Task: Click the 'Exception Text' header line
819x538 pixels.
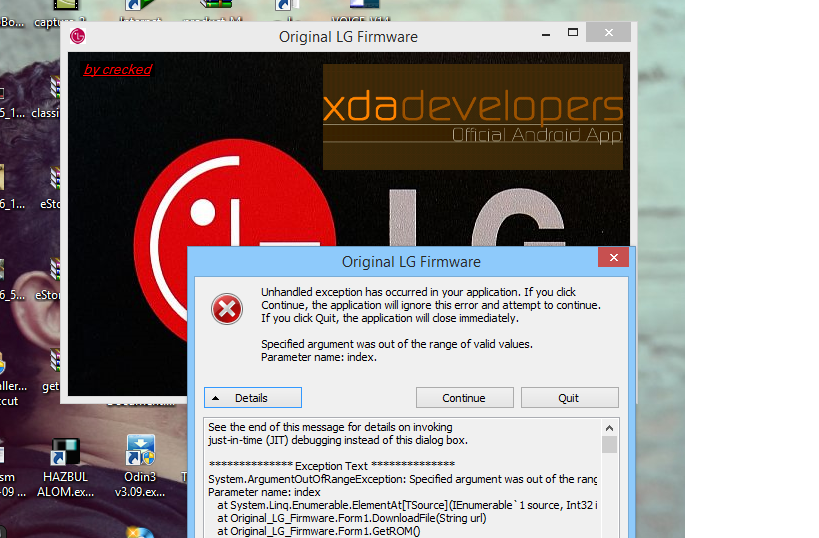Action: coord(332,465)
